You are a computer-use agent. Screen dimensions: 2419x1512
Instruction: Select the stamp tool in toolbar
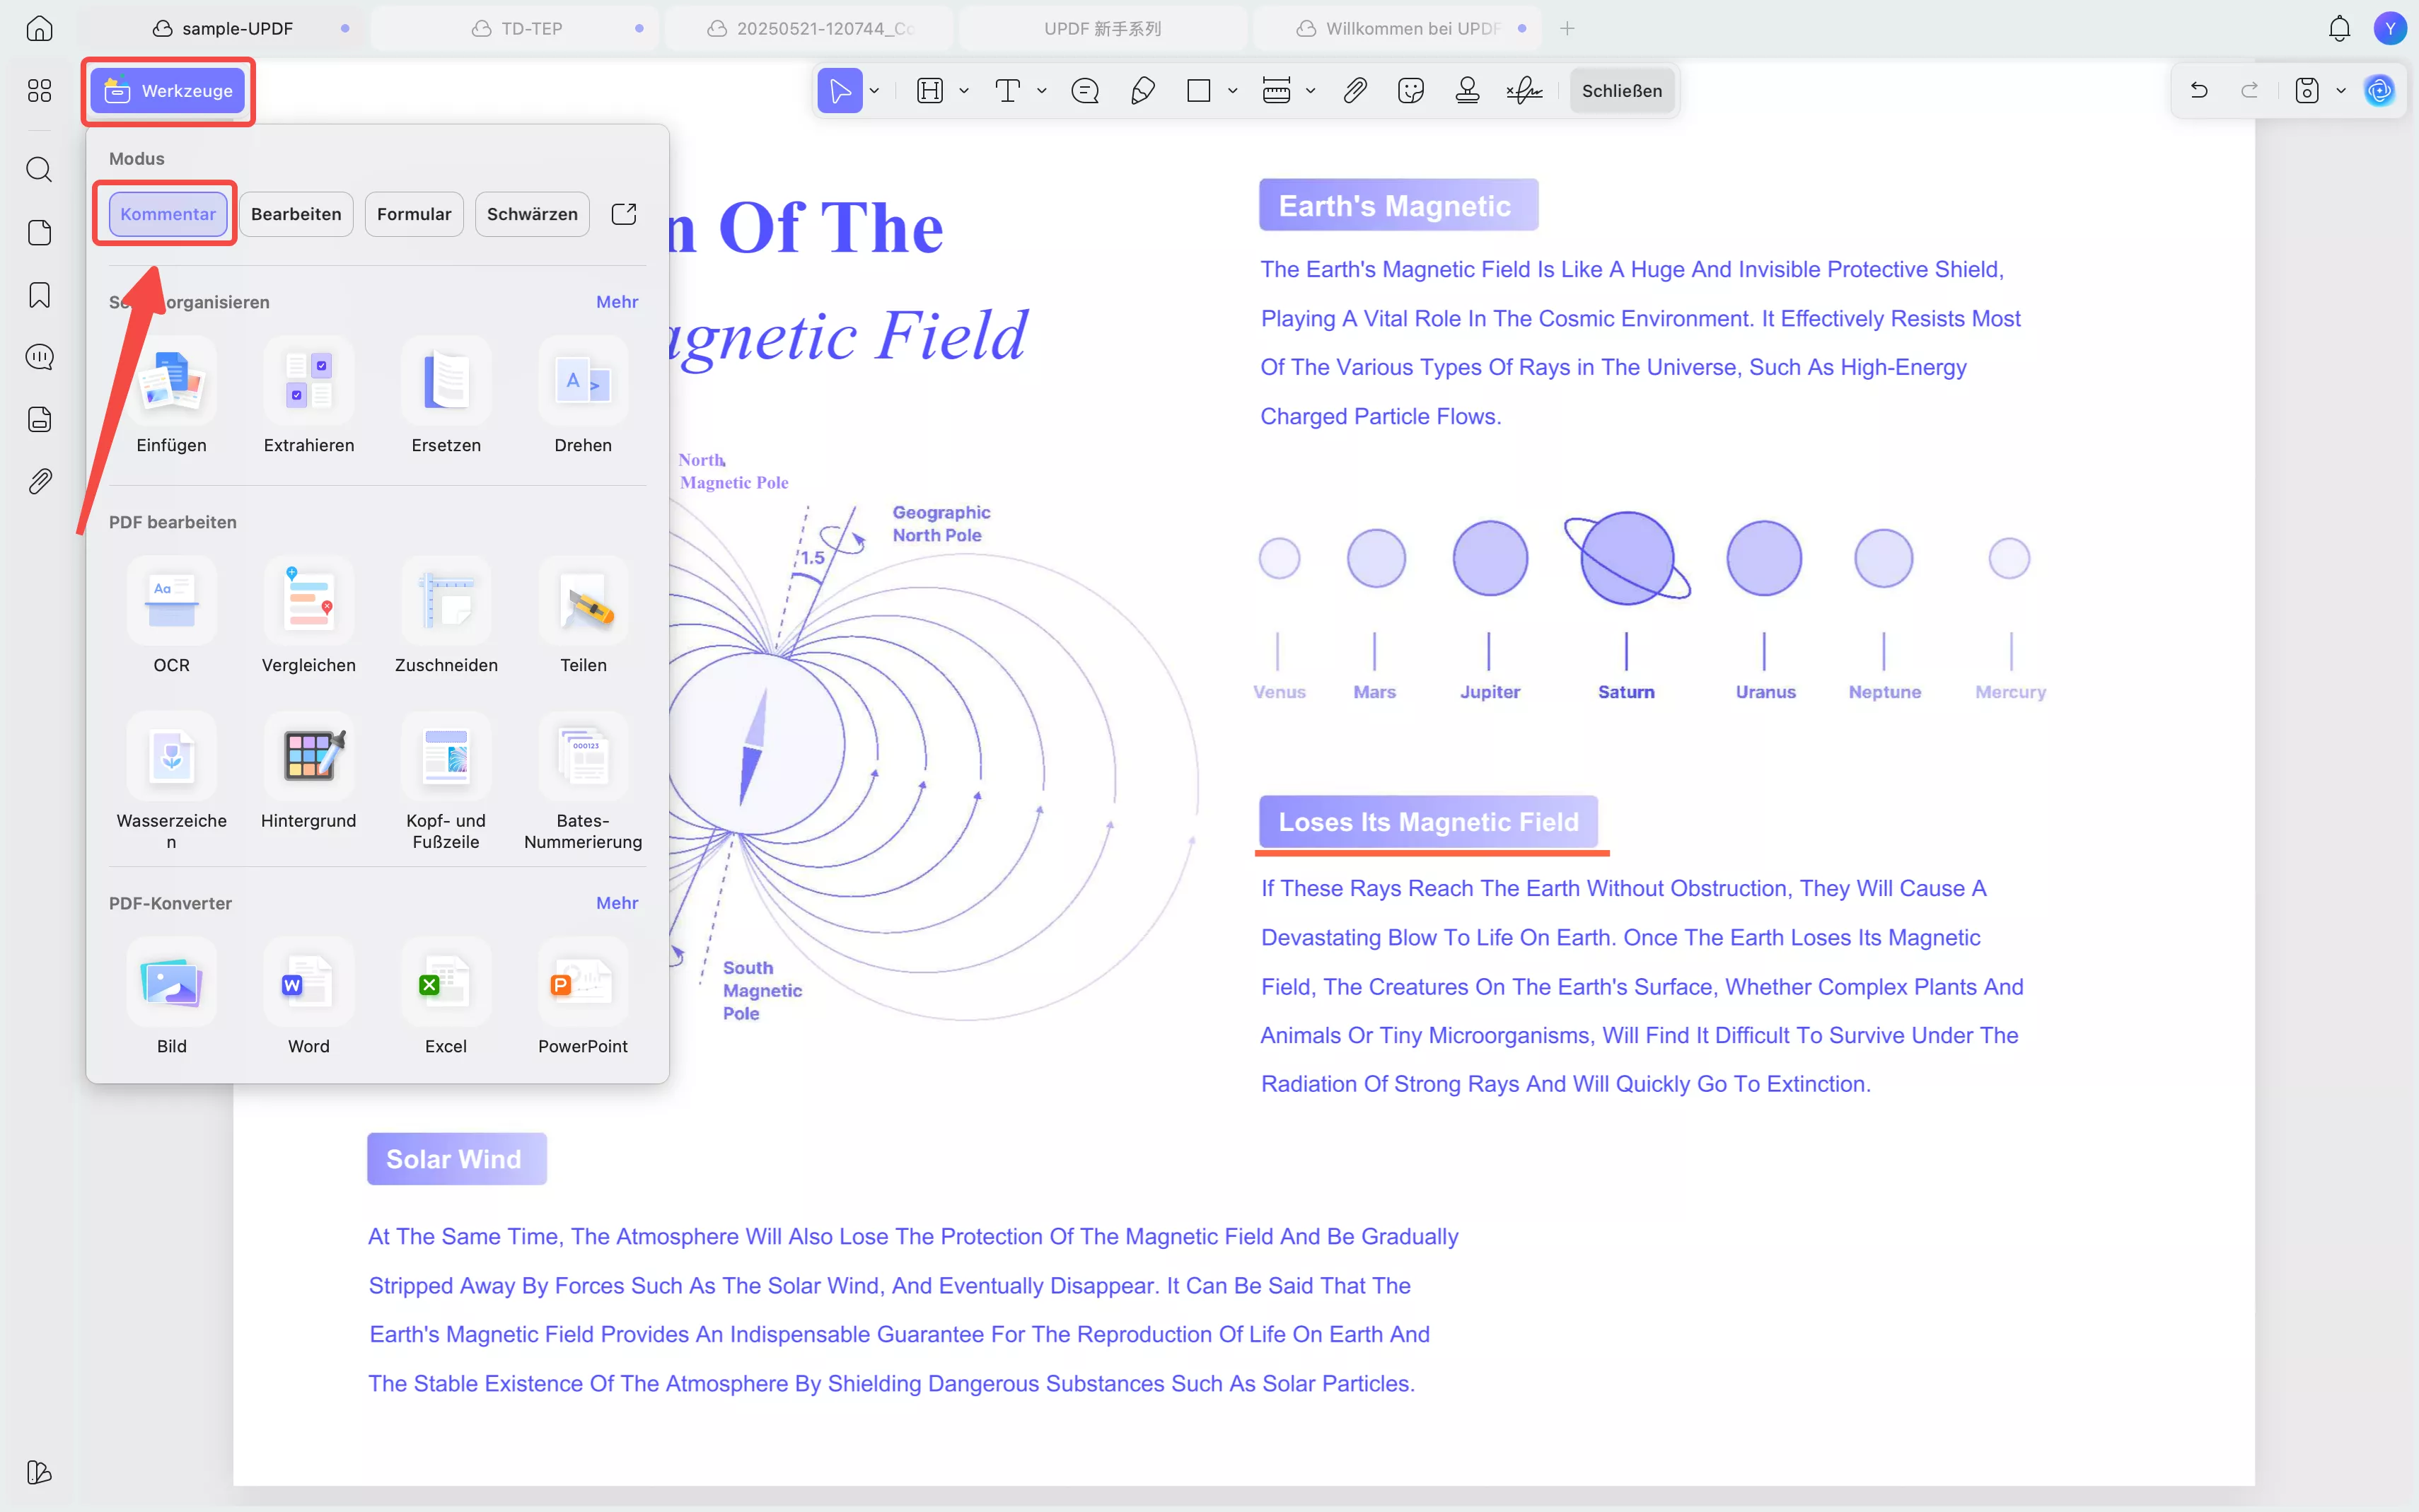tap(1467, 91)
